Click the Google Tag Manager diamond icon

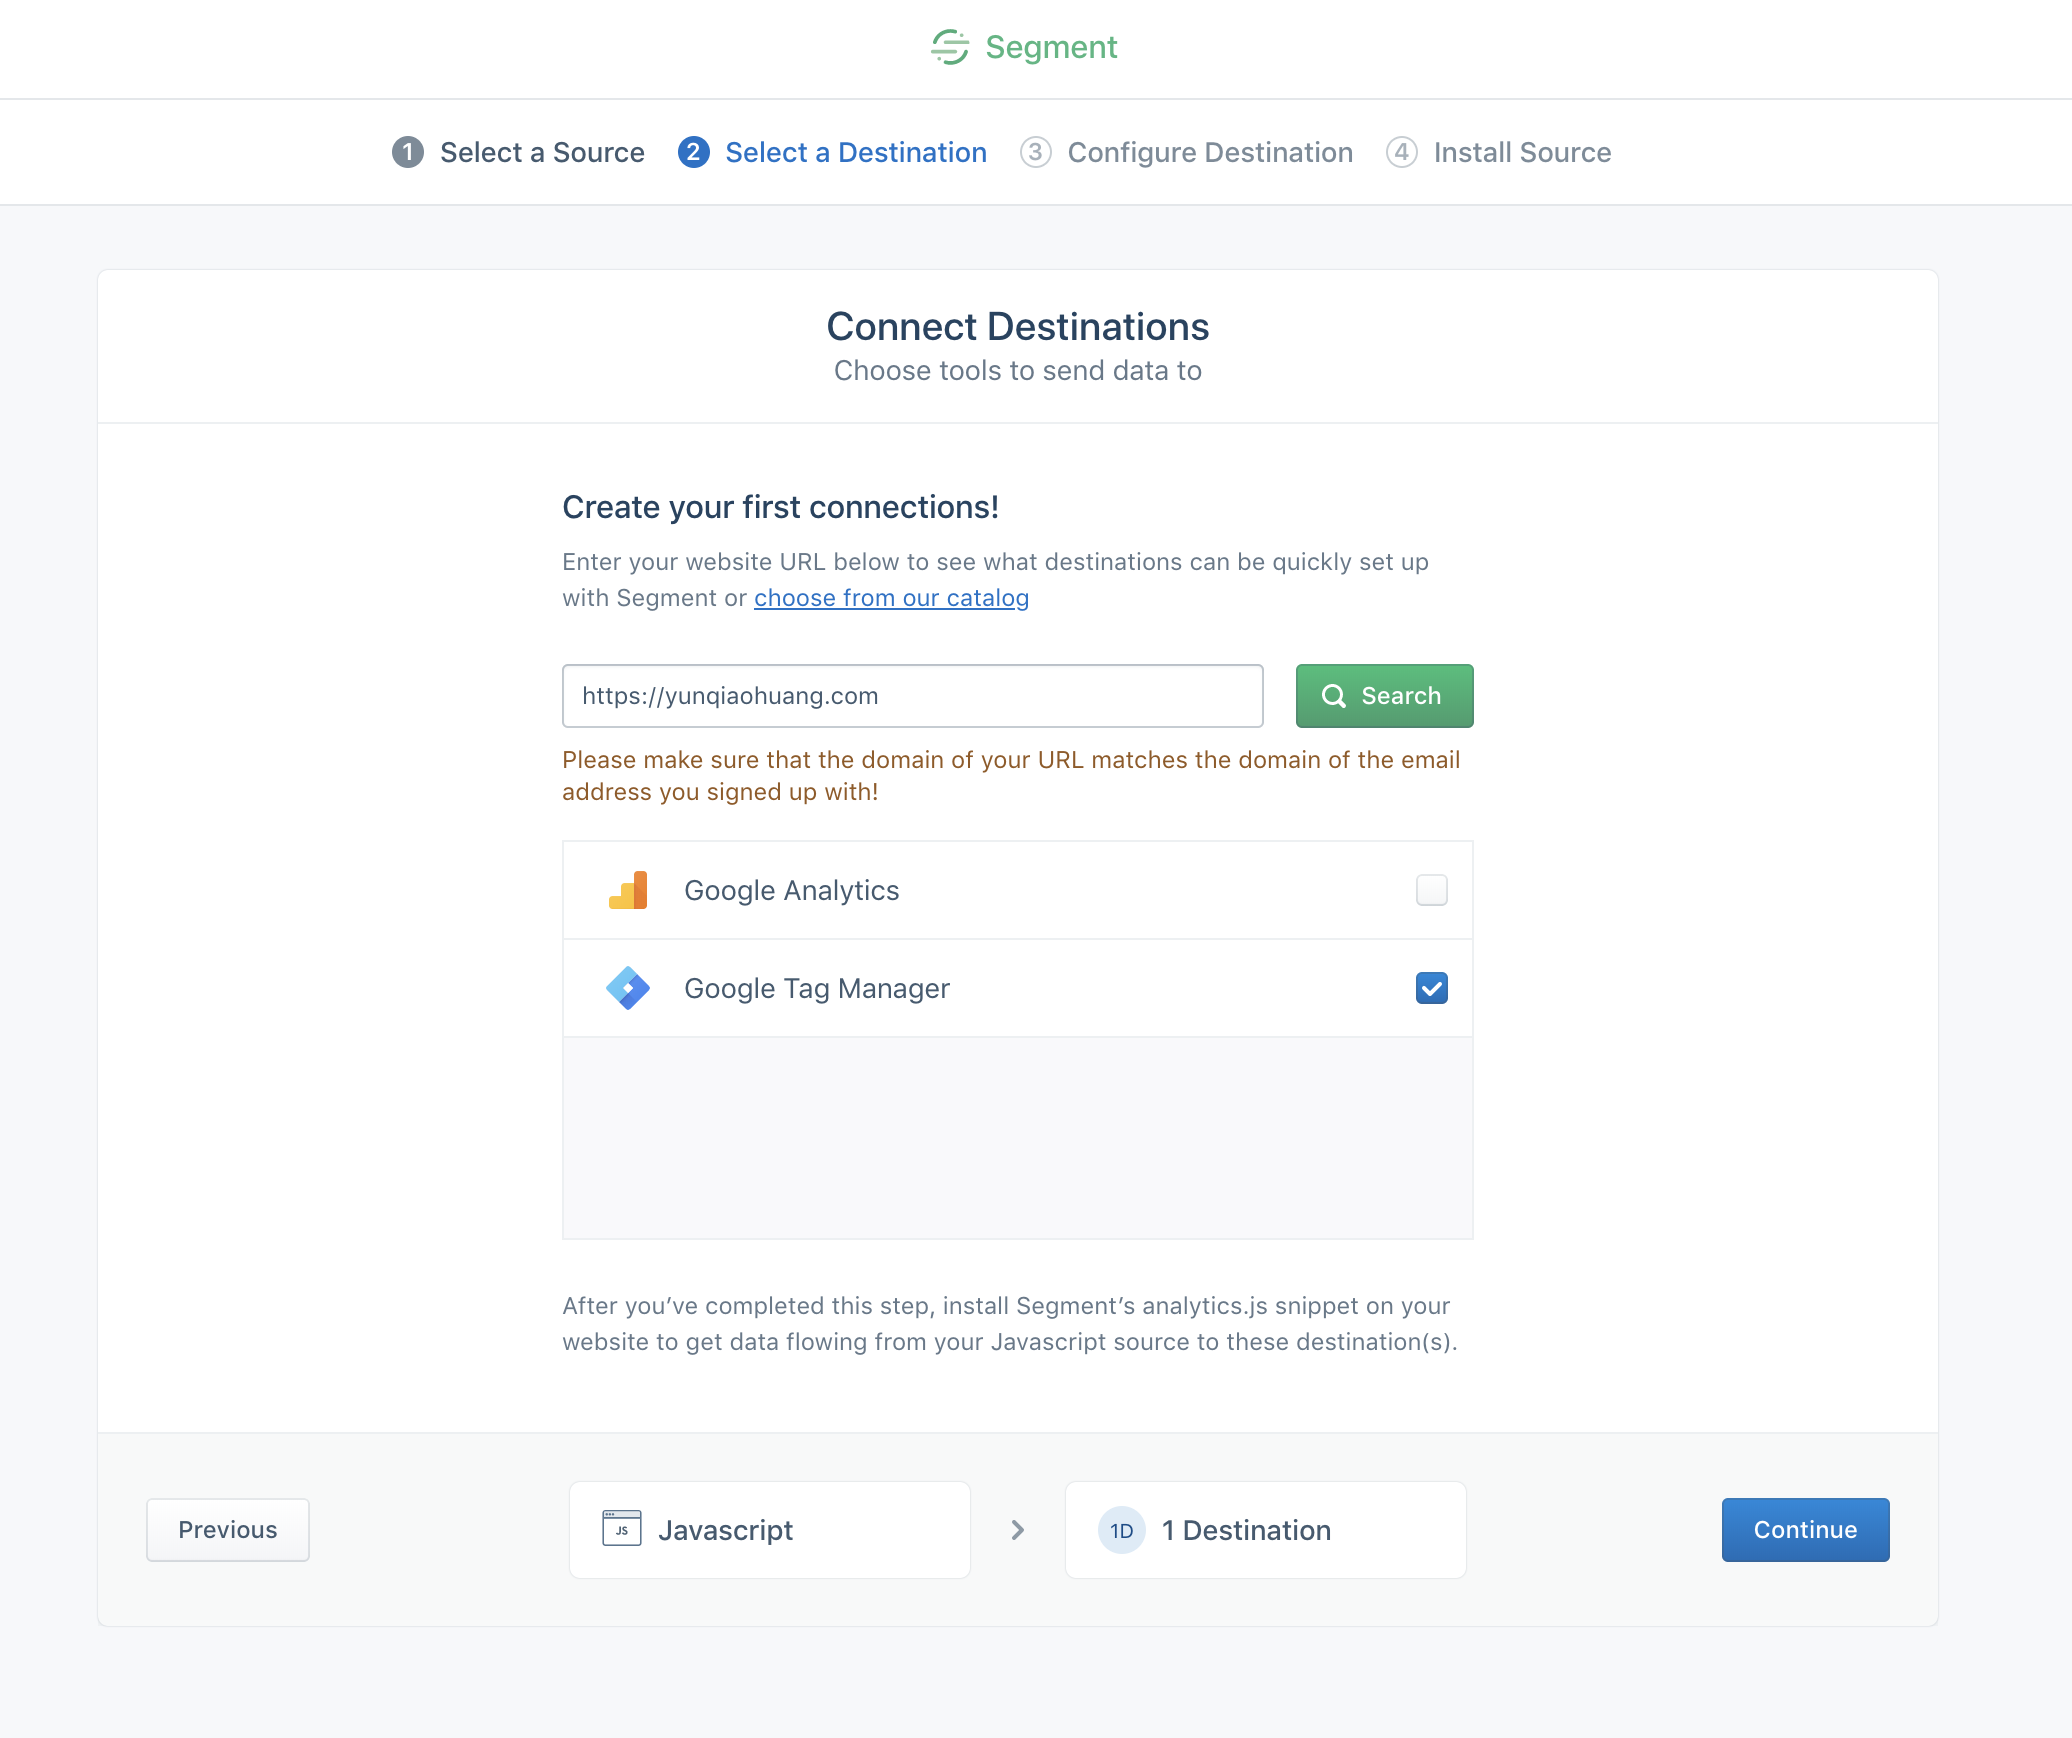click(628, 988)
